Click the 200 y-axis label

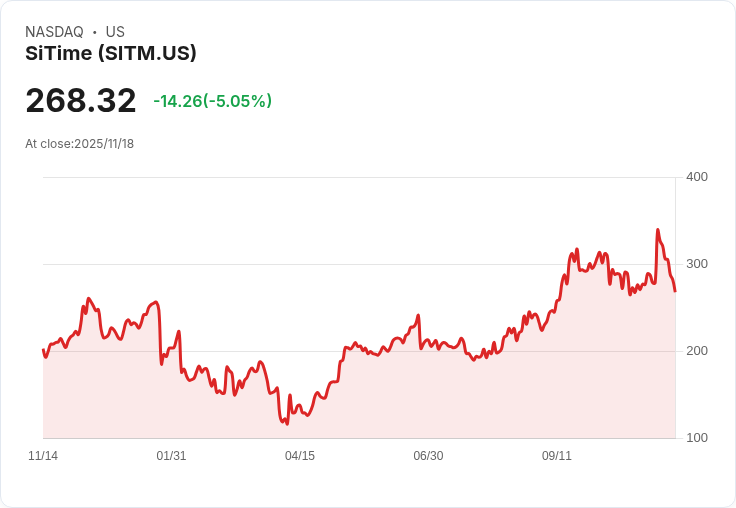[697, 351]
